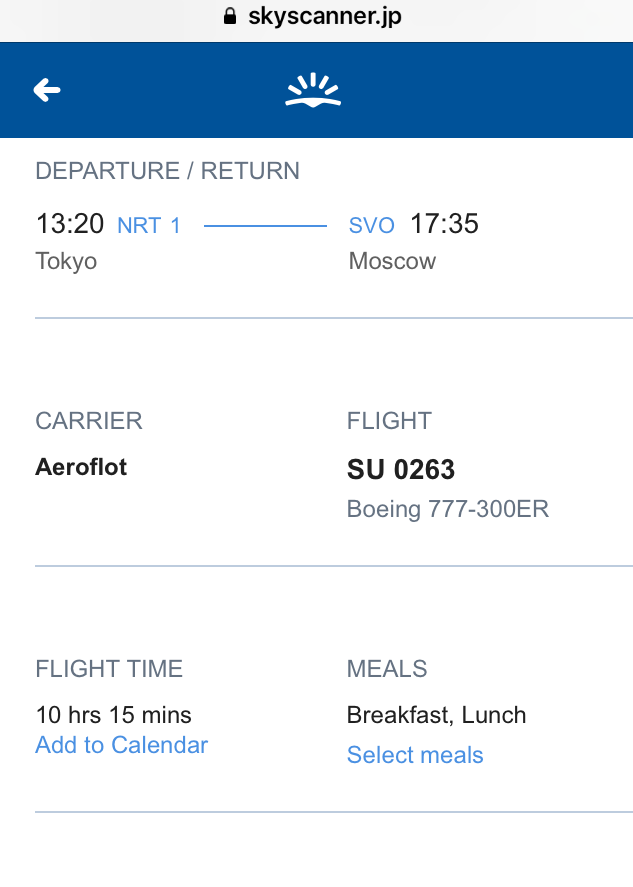Select the skyscanner.jp address bar
The height and width of the screenshot is (887, 633).
click(x=316, y=17)
